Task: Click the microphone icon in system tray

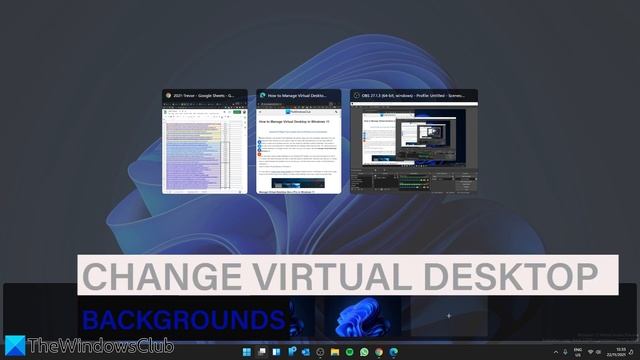Action: (565, 352)
